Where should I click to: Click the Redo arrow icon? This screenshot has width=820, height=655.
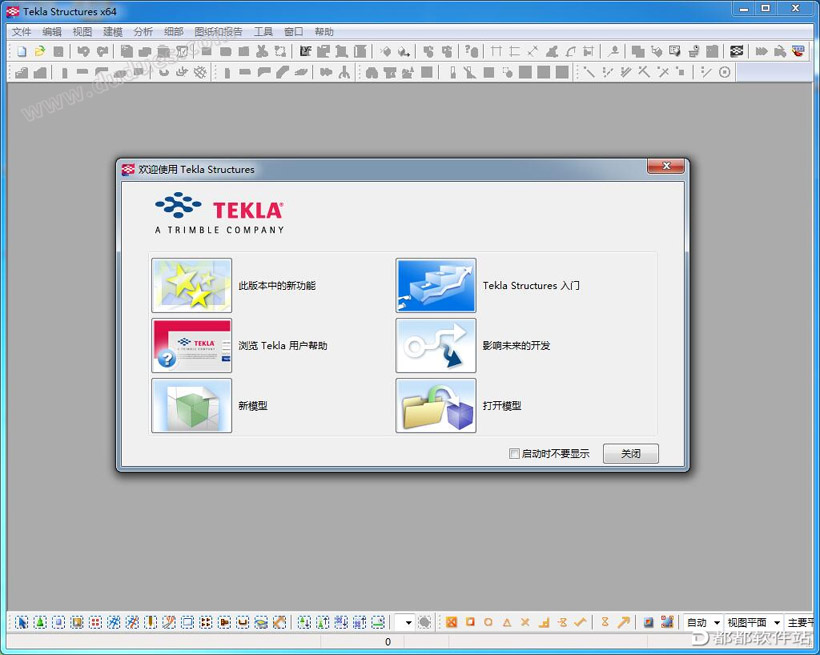102,51
